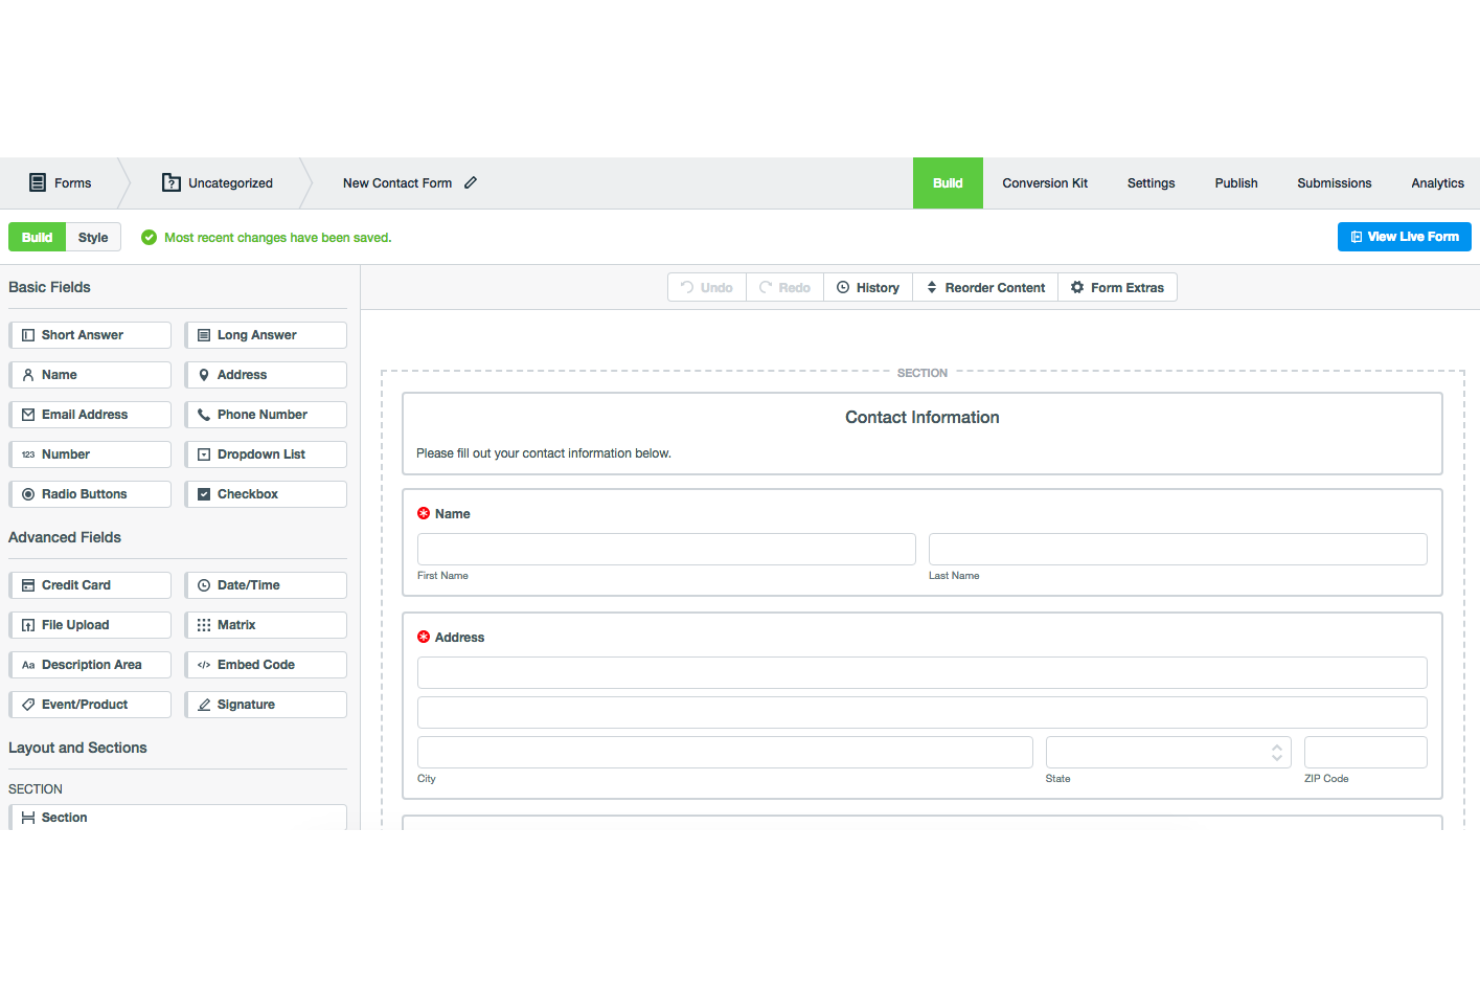Add a Checkbox field to the form
1480x987 pixels.
[x=265, y=493]
